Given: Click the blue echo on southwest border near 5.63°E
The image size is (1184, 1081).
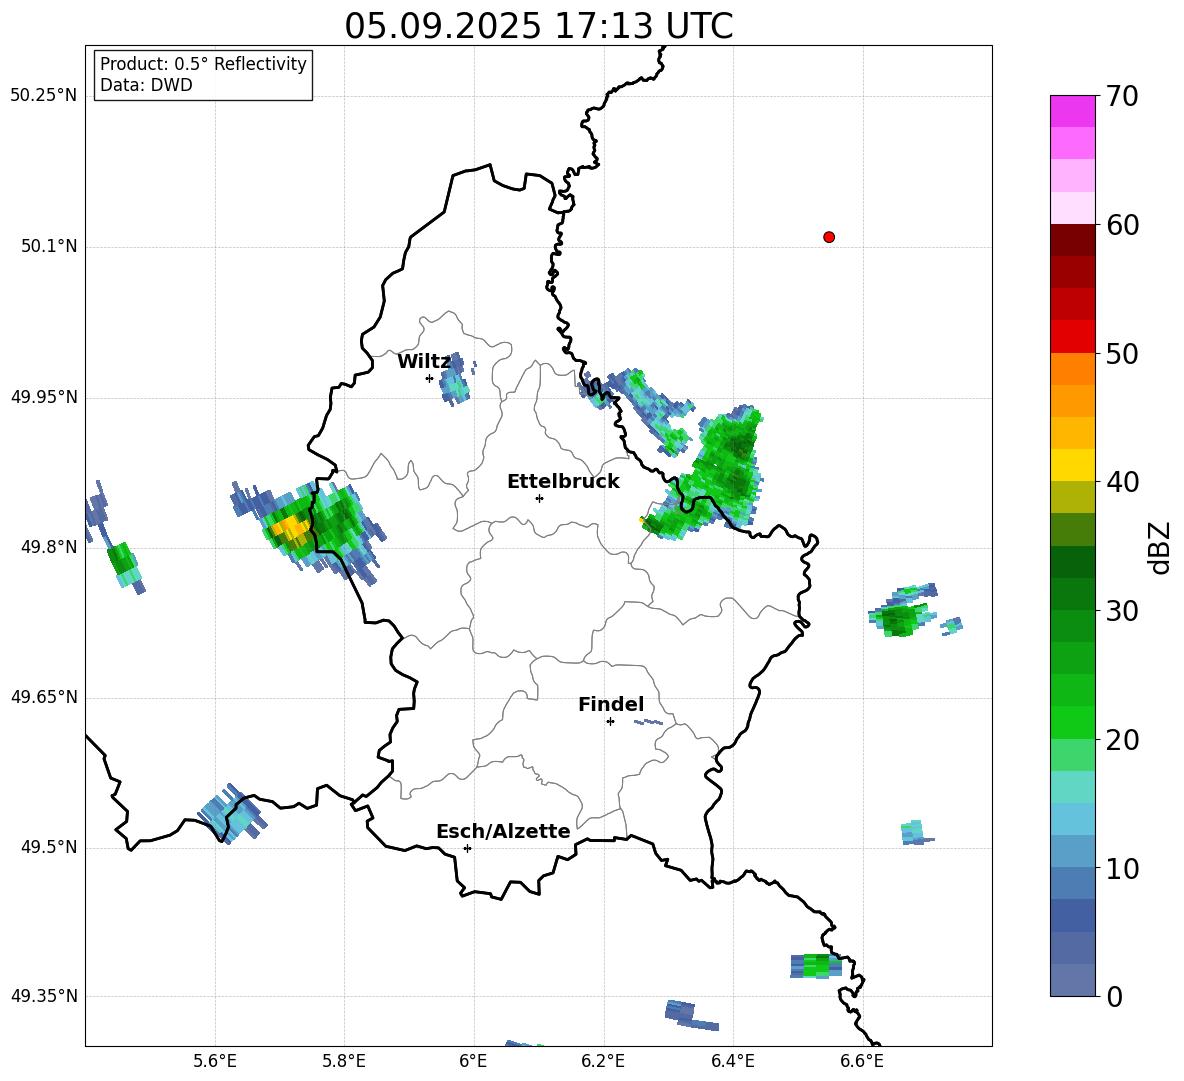Looking at the screenshot, I should point(233,814).
